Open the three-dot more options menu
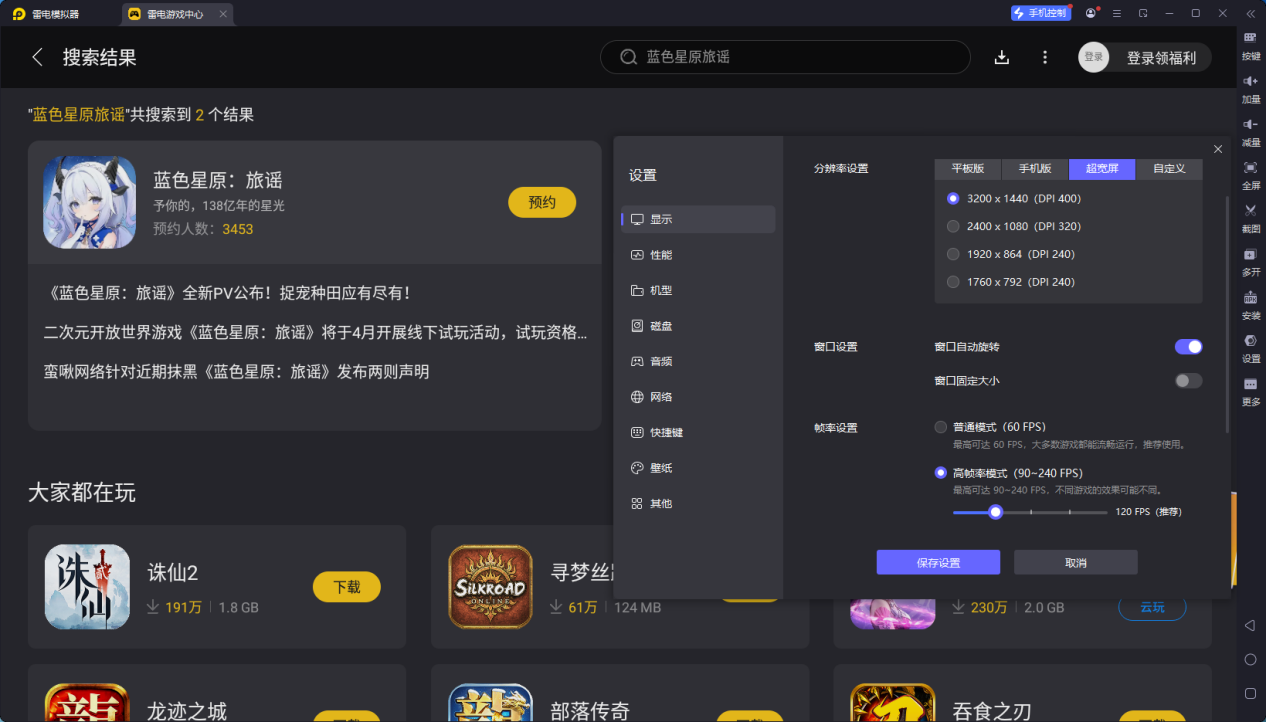The height and width of the screenshot is (722, 1266). pos(1045,57)
